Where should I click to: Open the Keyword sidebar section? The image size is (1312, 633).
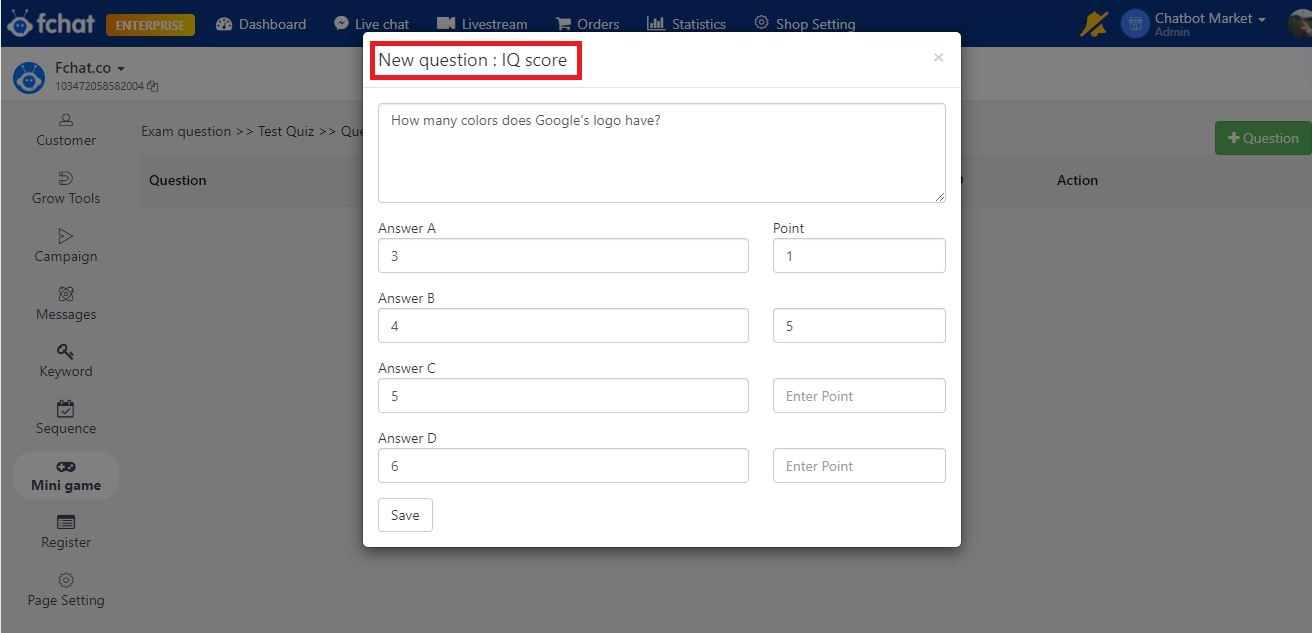pyautogui.click(x=66, y=361)
